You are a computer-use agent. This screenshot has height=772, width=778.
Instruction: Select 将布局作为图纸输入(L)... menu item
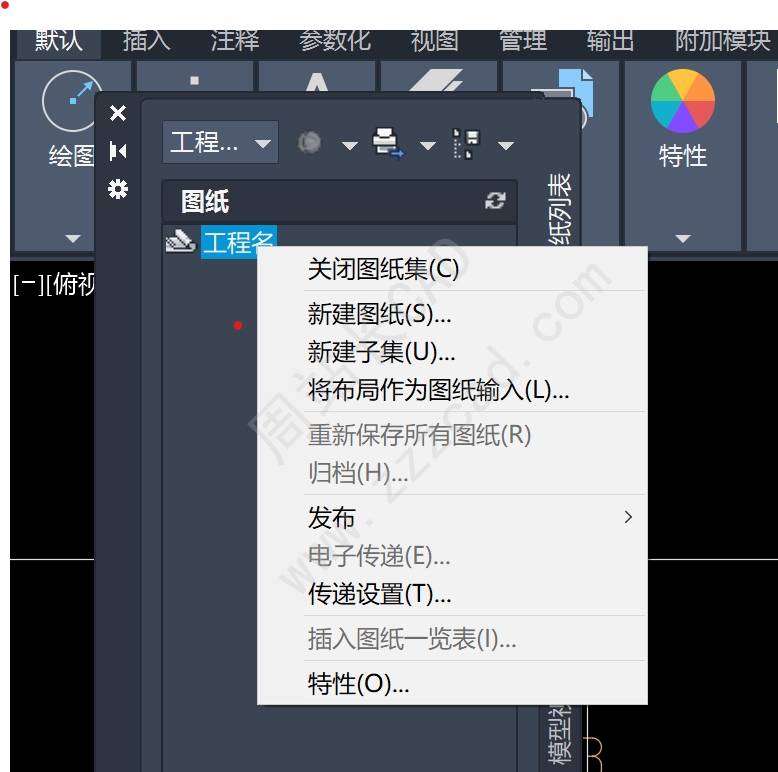click(452, 390)
